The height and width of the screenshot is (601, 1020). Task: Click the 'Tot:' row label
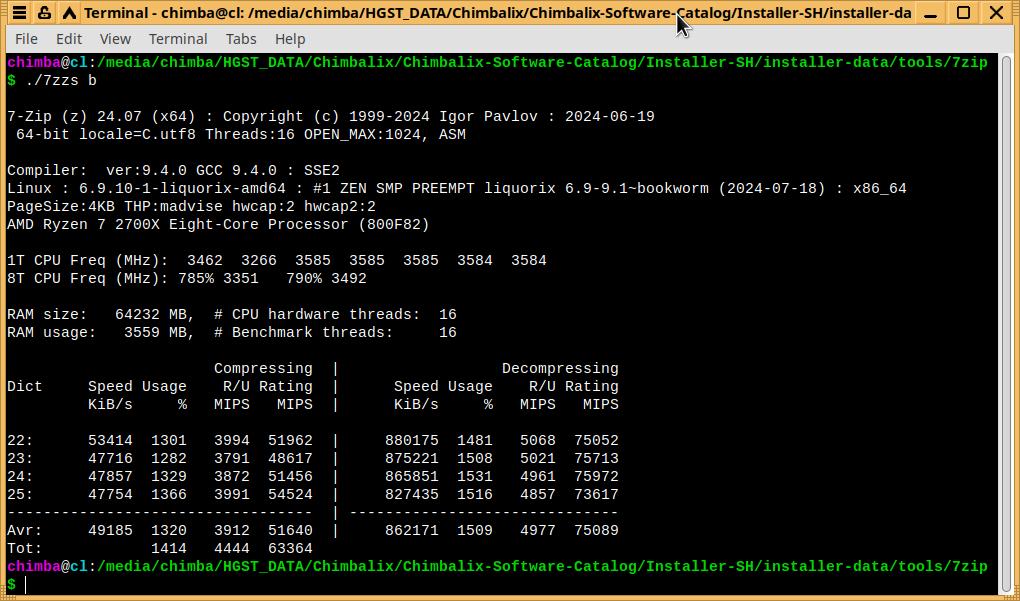(25, 548)
